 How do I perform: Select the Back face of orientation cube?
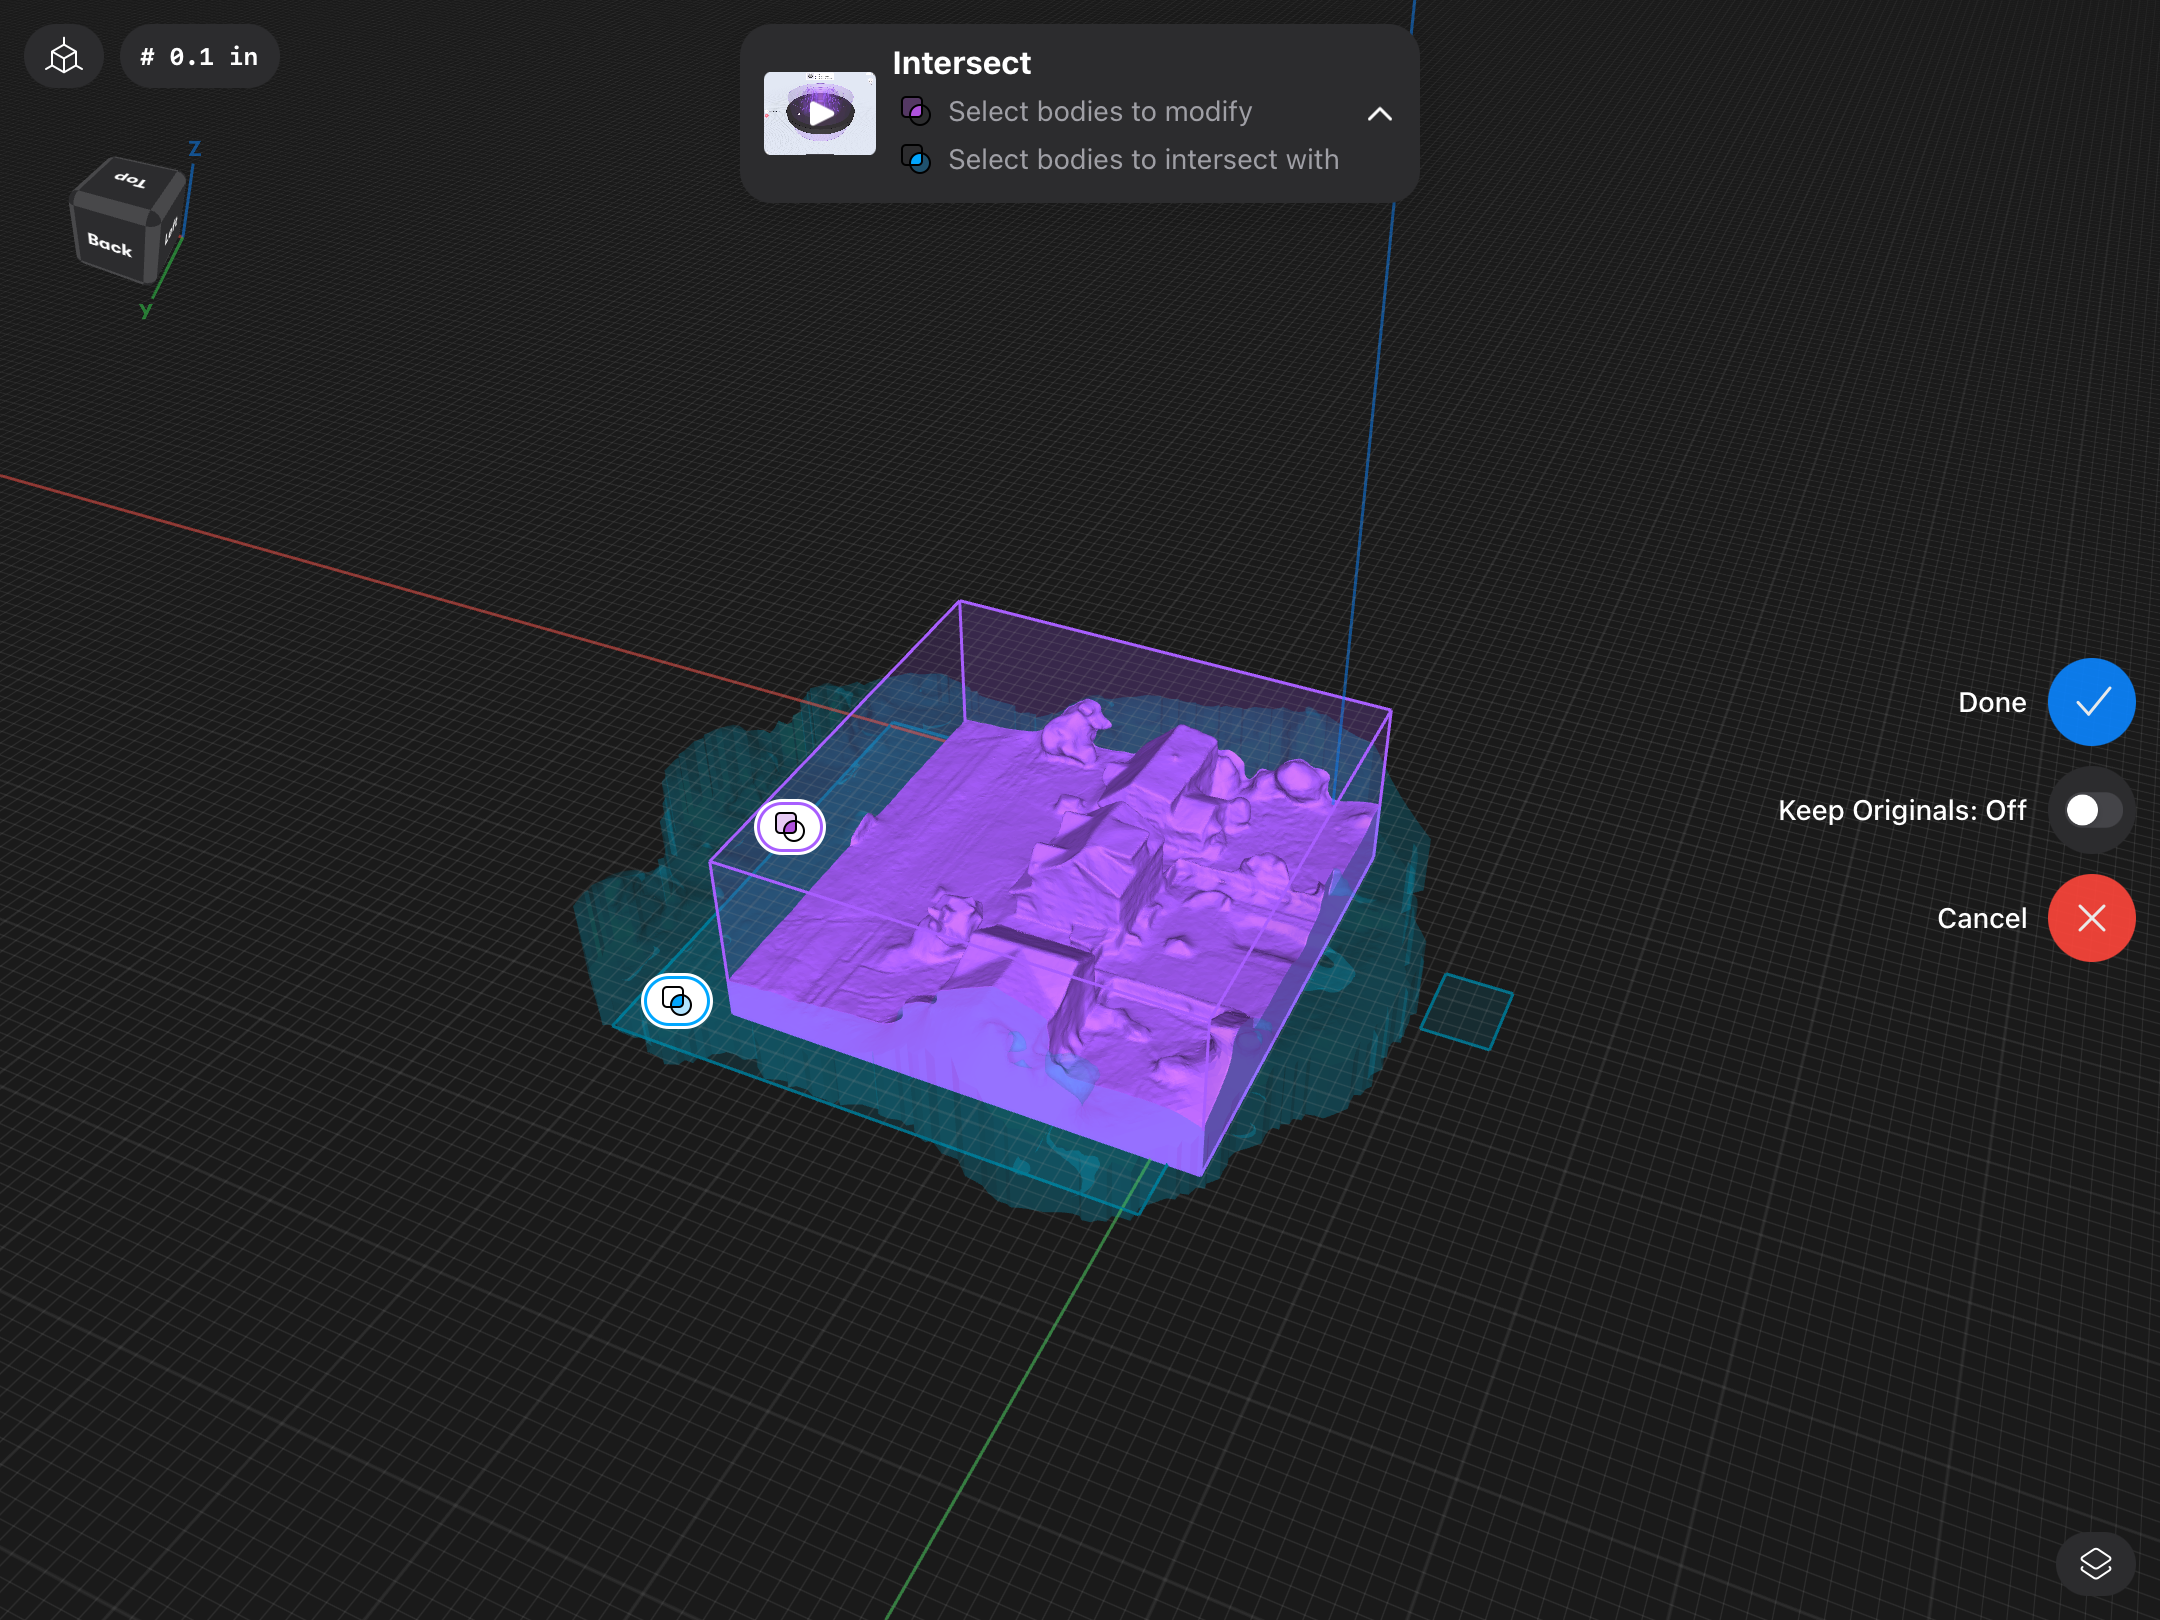(x=110, y=244)
